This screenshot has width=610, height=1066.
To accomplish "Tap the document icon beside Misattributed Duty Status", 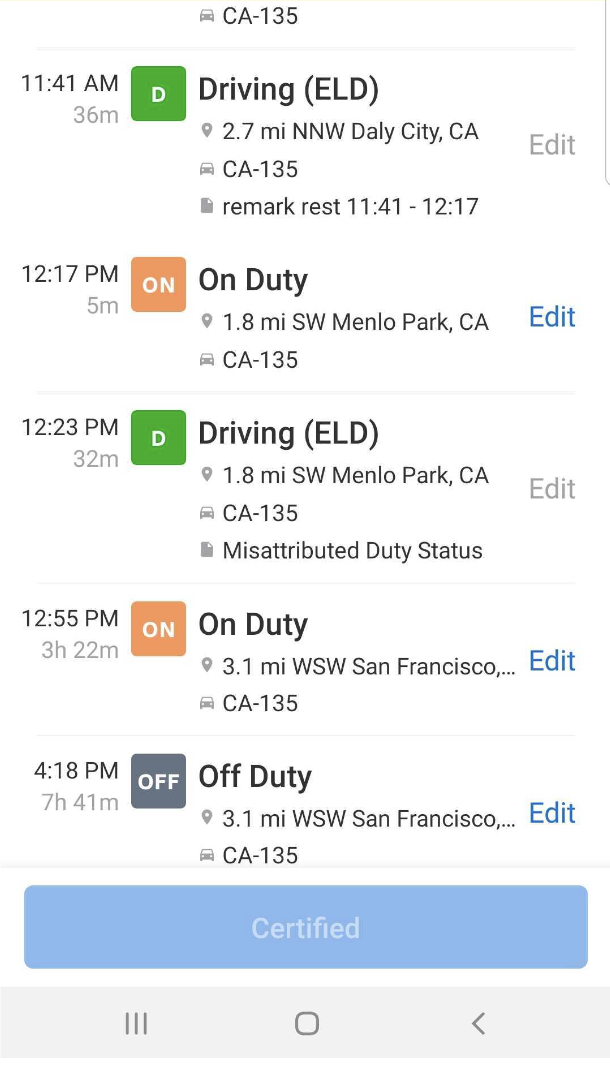I will point(208,550).
